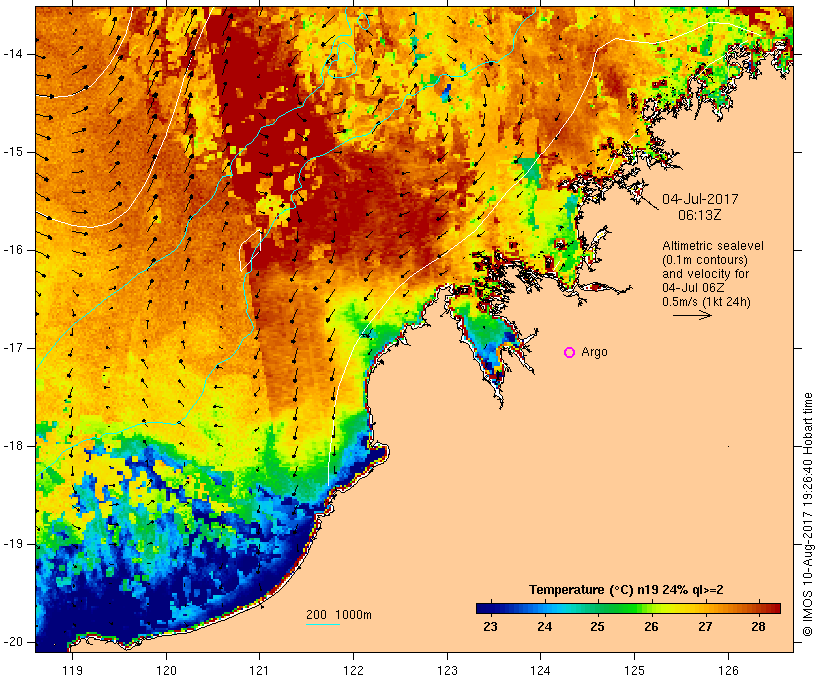Click the 'Altimetric sealevel' legend text

pos(713,246)
